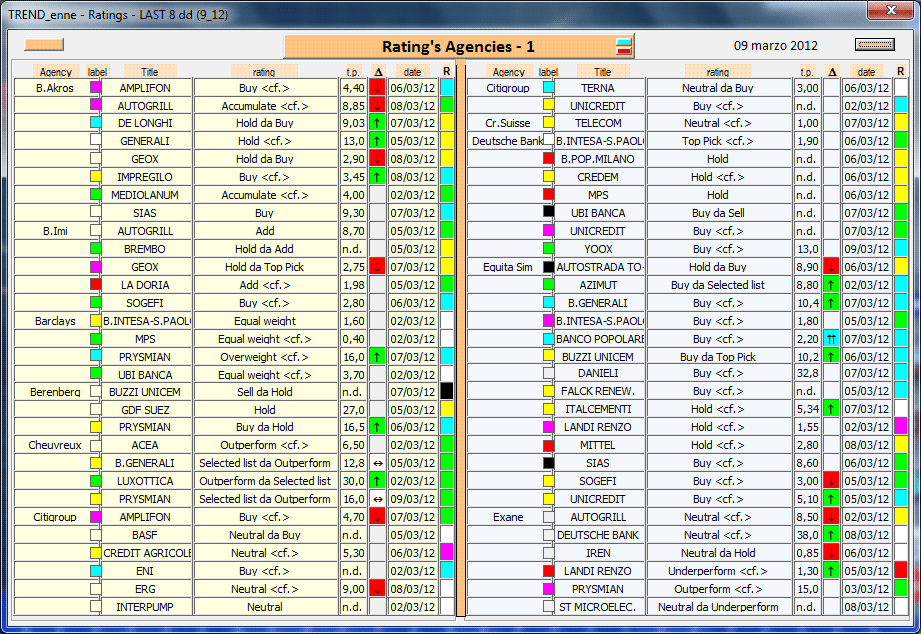The height and width of the screenshot is (634, 921).
Task: Click the red down arrow in B.Imi GEOX row
Action: click(x=378, y=267)
